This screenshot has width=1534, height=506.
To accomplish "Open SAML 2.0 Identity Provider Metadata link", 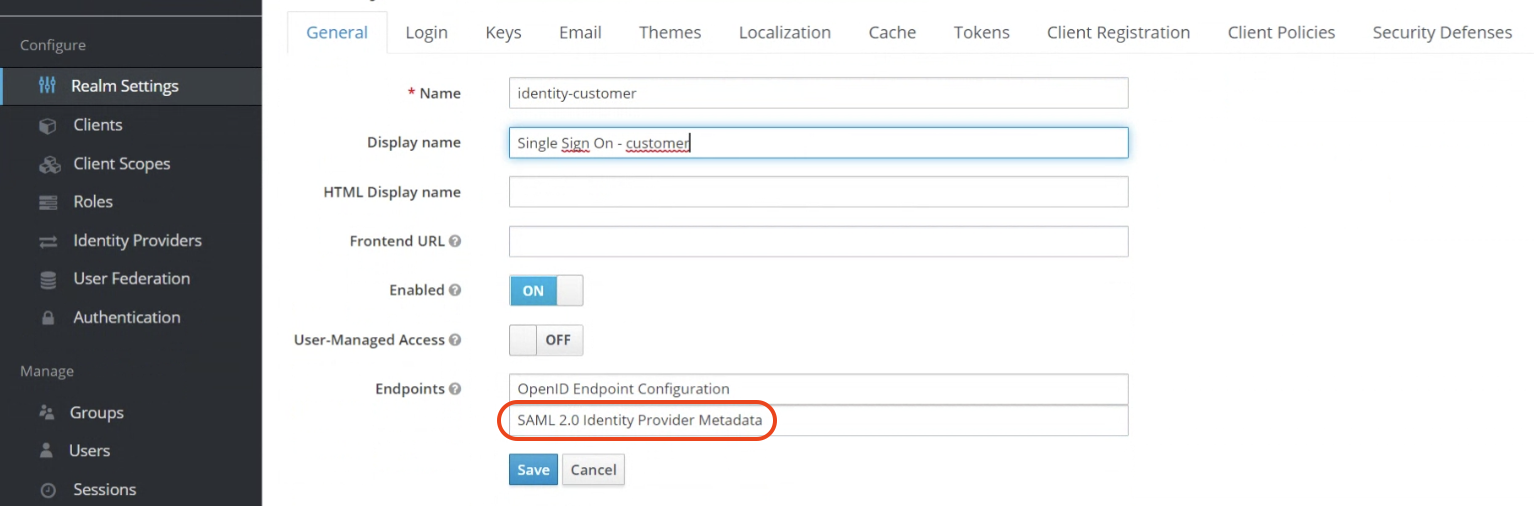I will (639, 420).
